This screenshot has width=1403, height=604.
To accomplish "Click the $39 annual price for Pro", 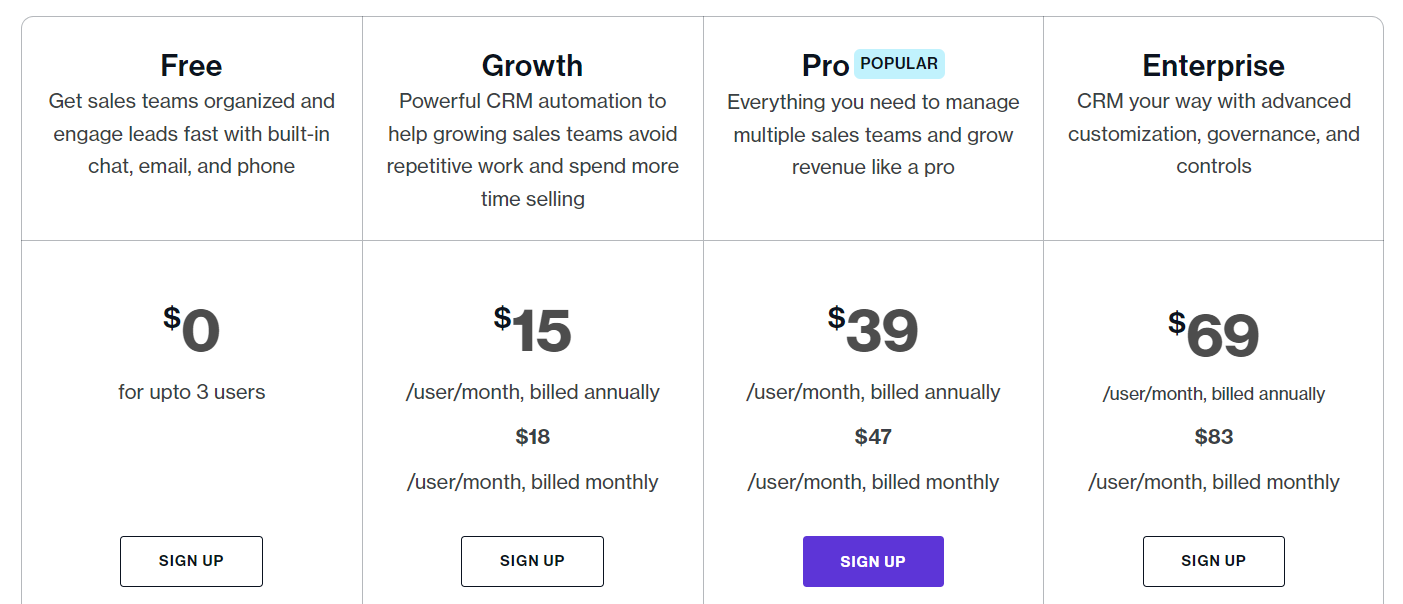I will click(x=873, y=331).
